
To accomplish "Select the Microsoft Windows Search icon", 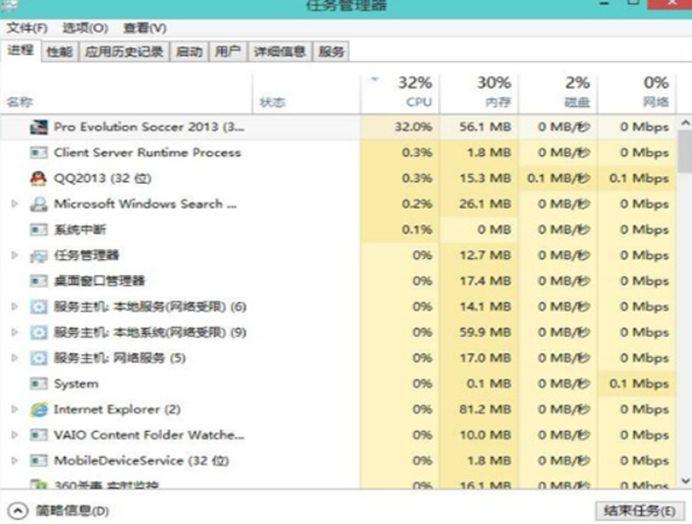I will point(38,204).
